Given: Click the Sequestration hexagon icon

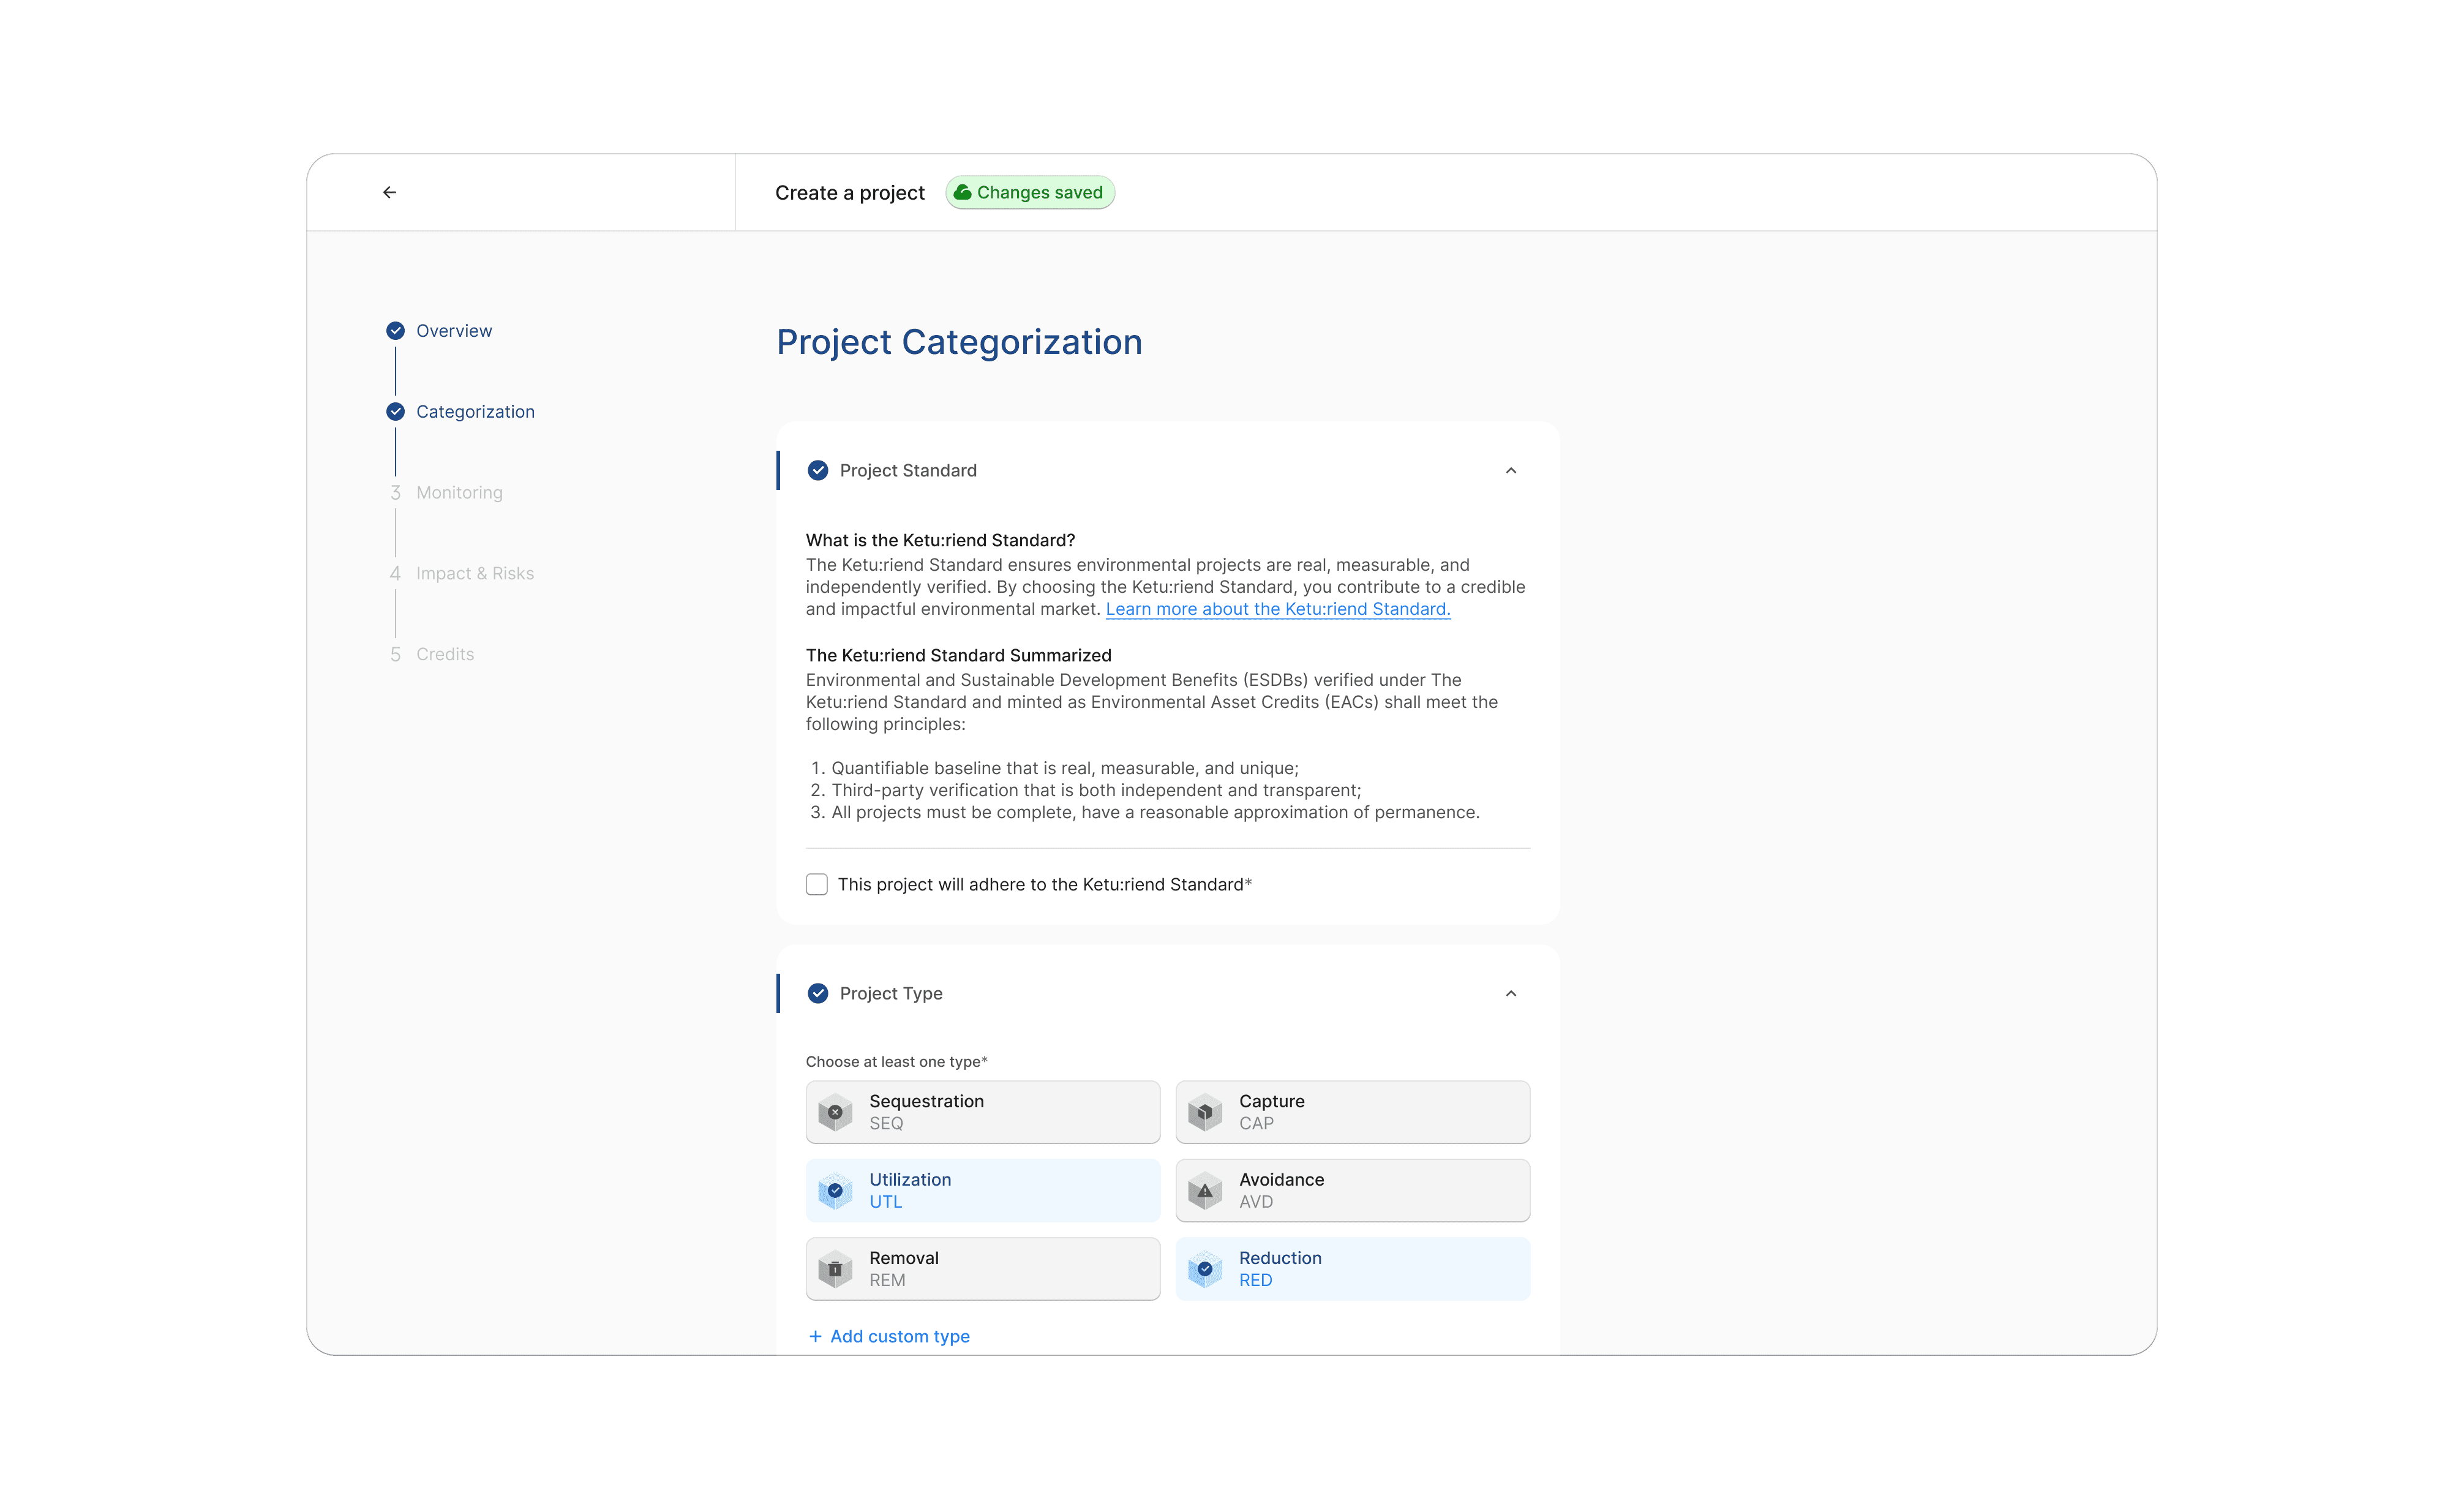Looking at the screenshot, I should [x=835, y=1112].
